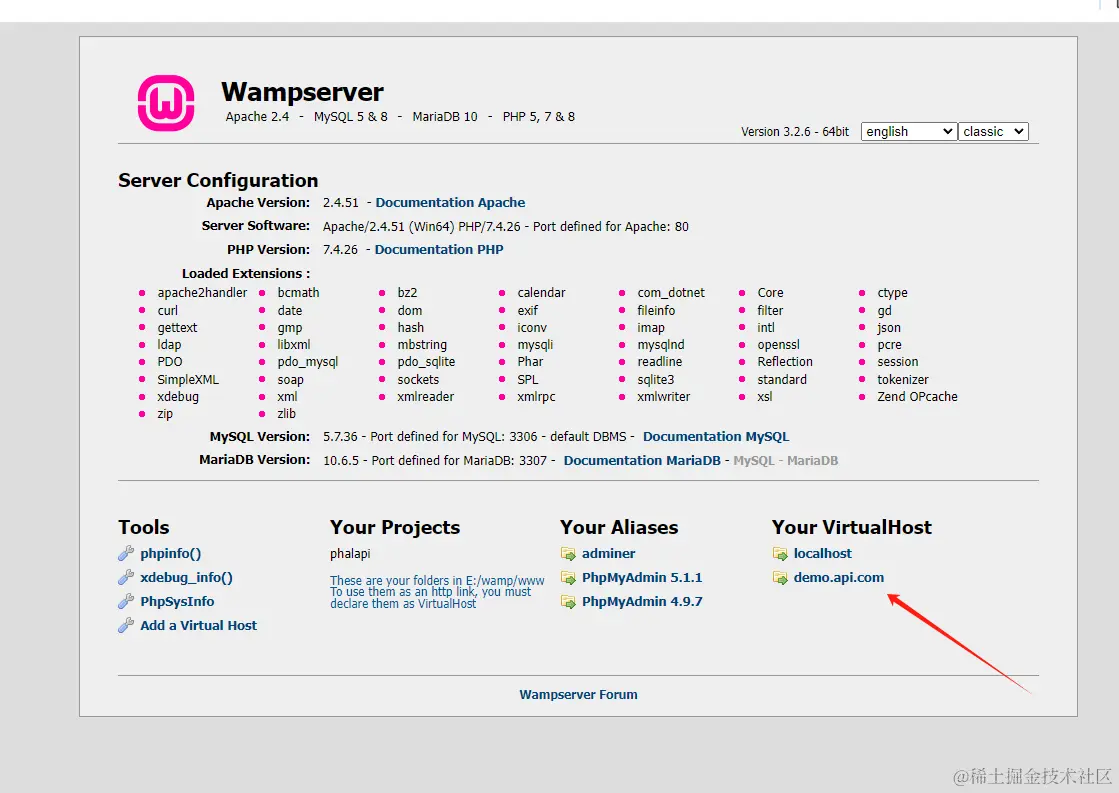Click the wrench icon beside xdebug_info()
1119x793 pixels.
tap(126, 577)
